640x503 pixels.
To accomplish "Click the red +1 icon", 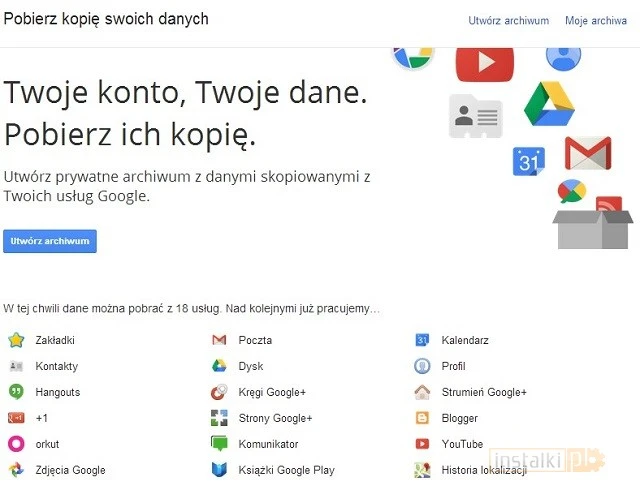I will pyautogui.click(x=16, y=418).
